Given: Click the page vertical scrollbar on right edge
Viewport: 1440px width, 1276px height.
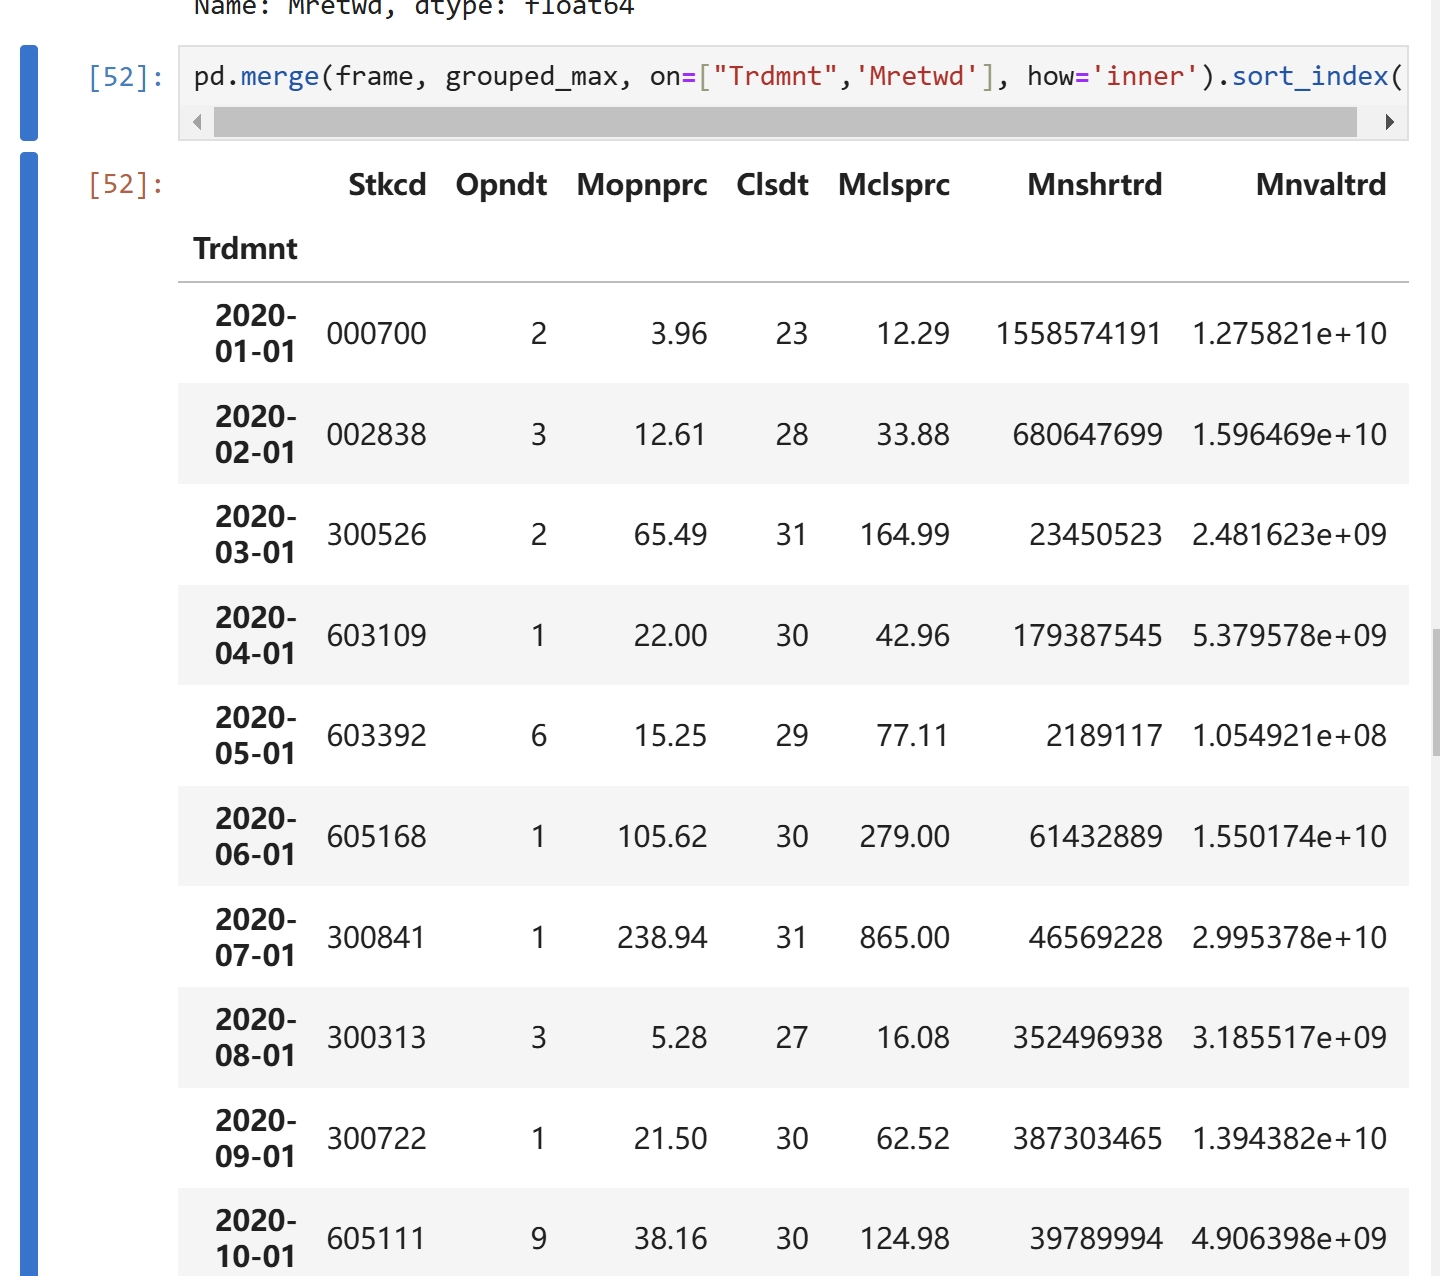Looking at the screenshot, I should coord(1435,692).
